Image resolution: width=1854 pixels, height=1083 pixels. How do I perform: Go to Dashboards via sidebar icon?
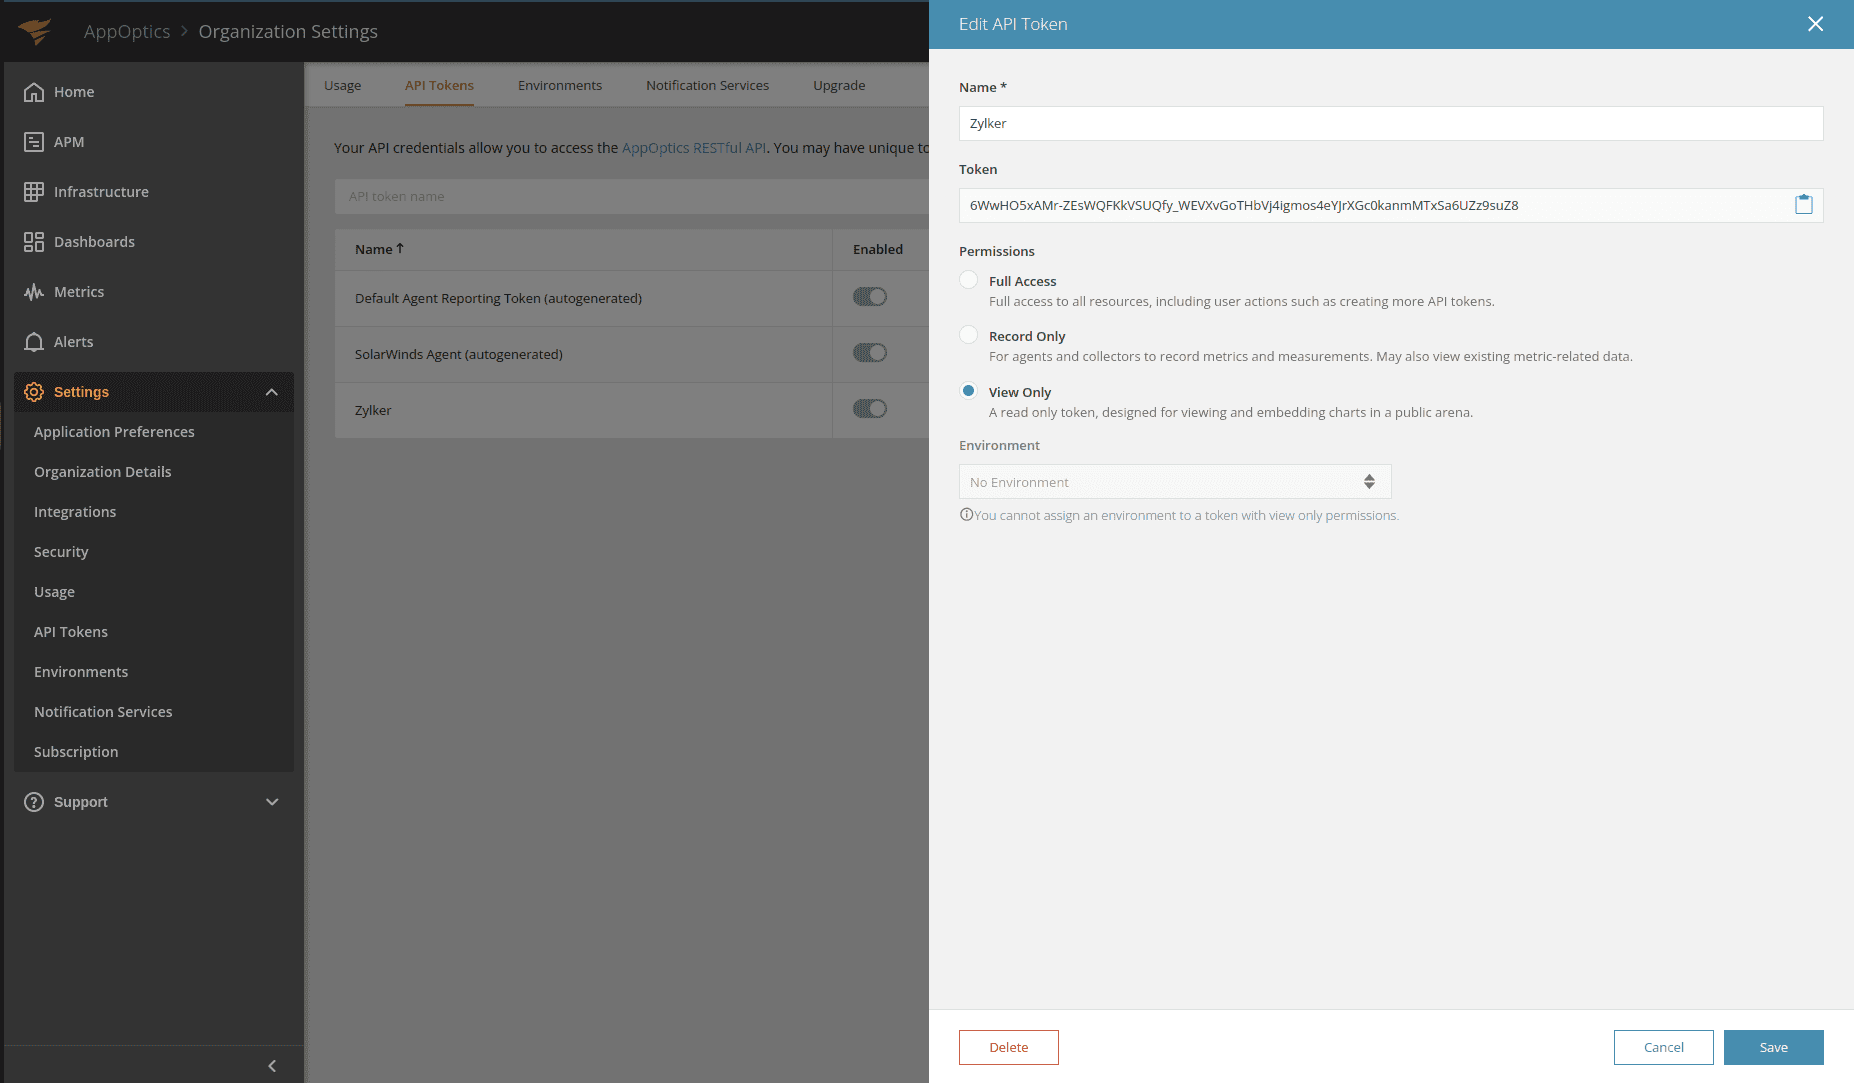[34, 242]
